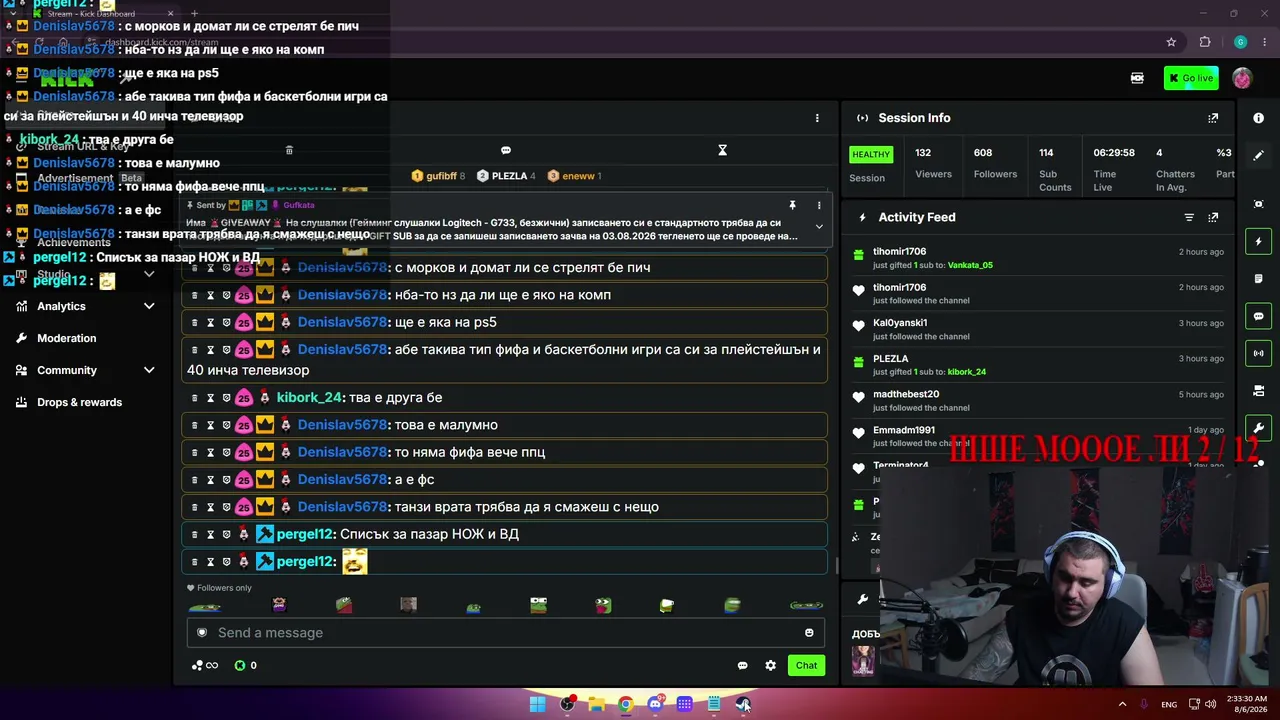Expand the pinned giveaway message

pos(819,226)
